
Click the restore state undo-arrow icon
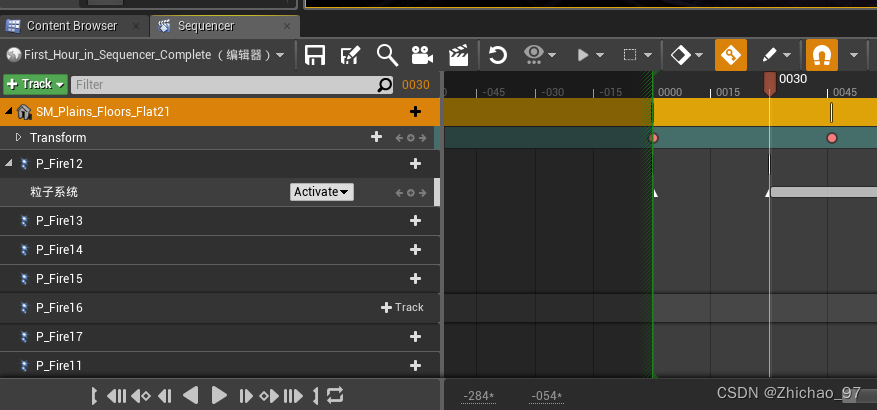497,55
